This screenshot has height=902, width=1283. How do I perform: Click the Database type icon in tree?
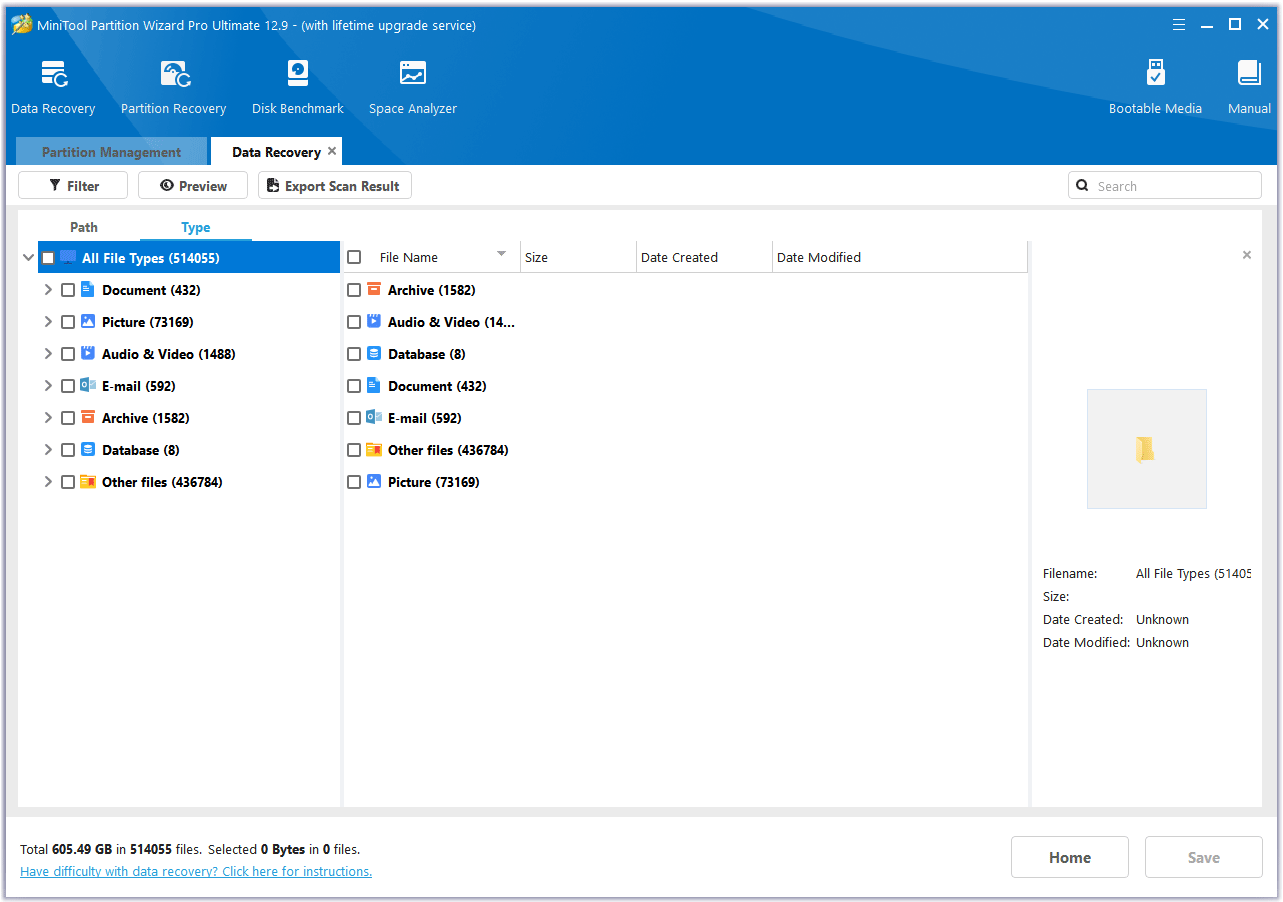tap(87, 450)
